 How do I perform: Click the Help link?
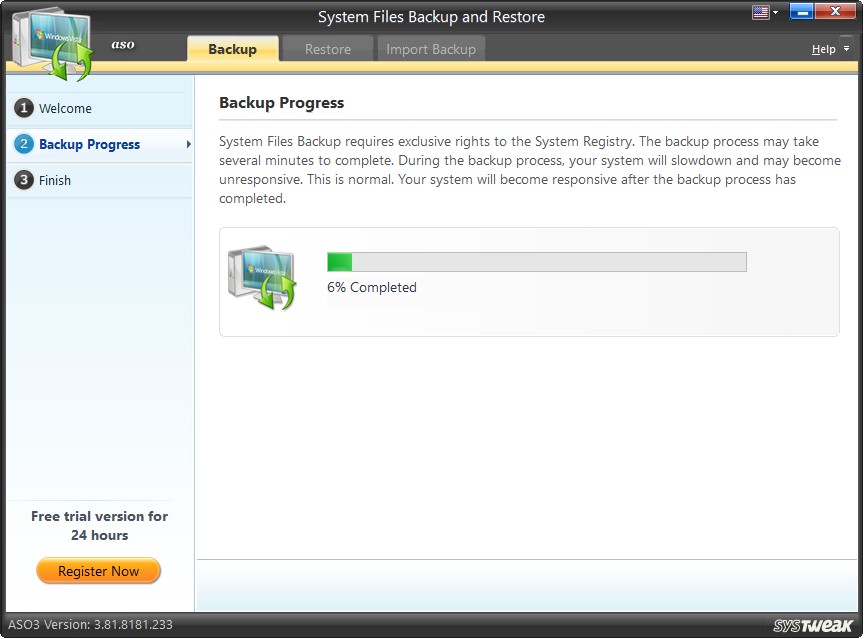click(x=824, y=48)
